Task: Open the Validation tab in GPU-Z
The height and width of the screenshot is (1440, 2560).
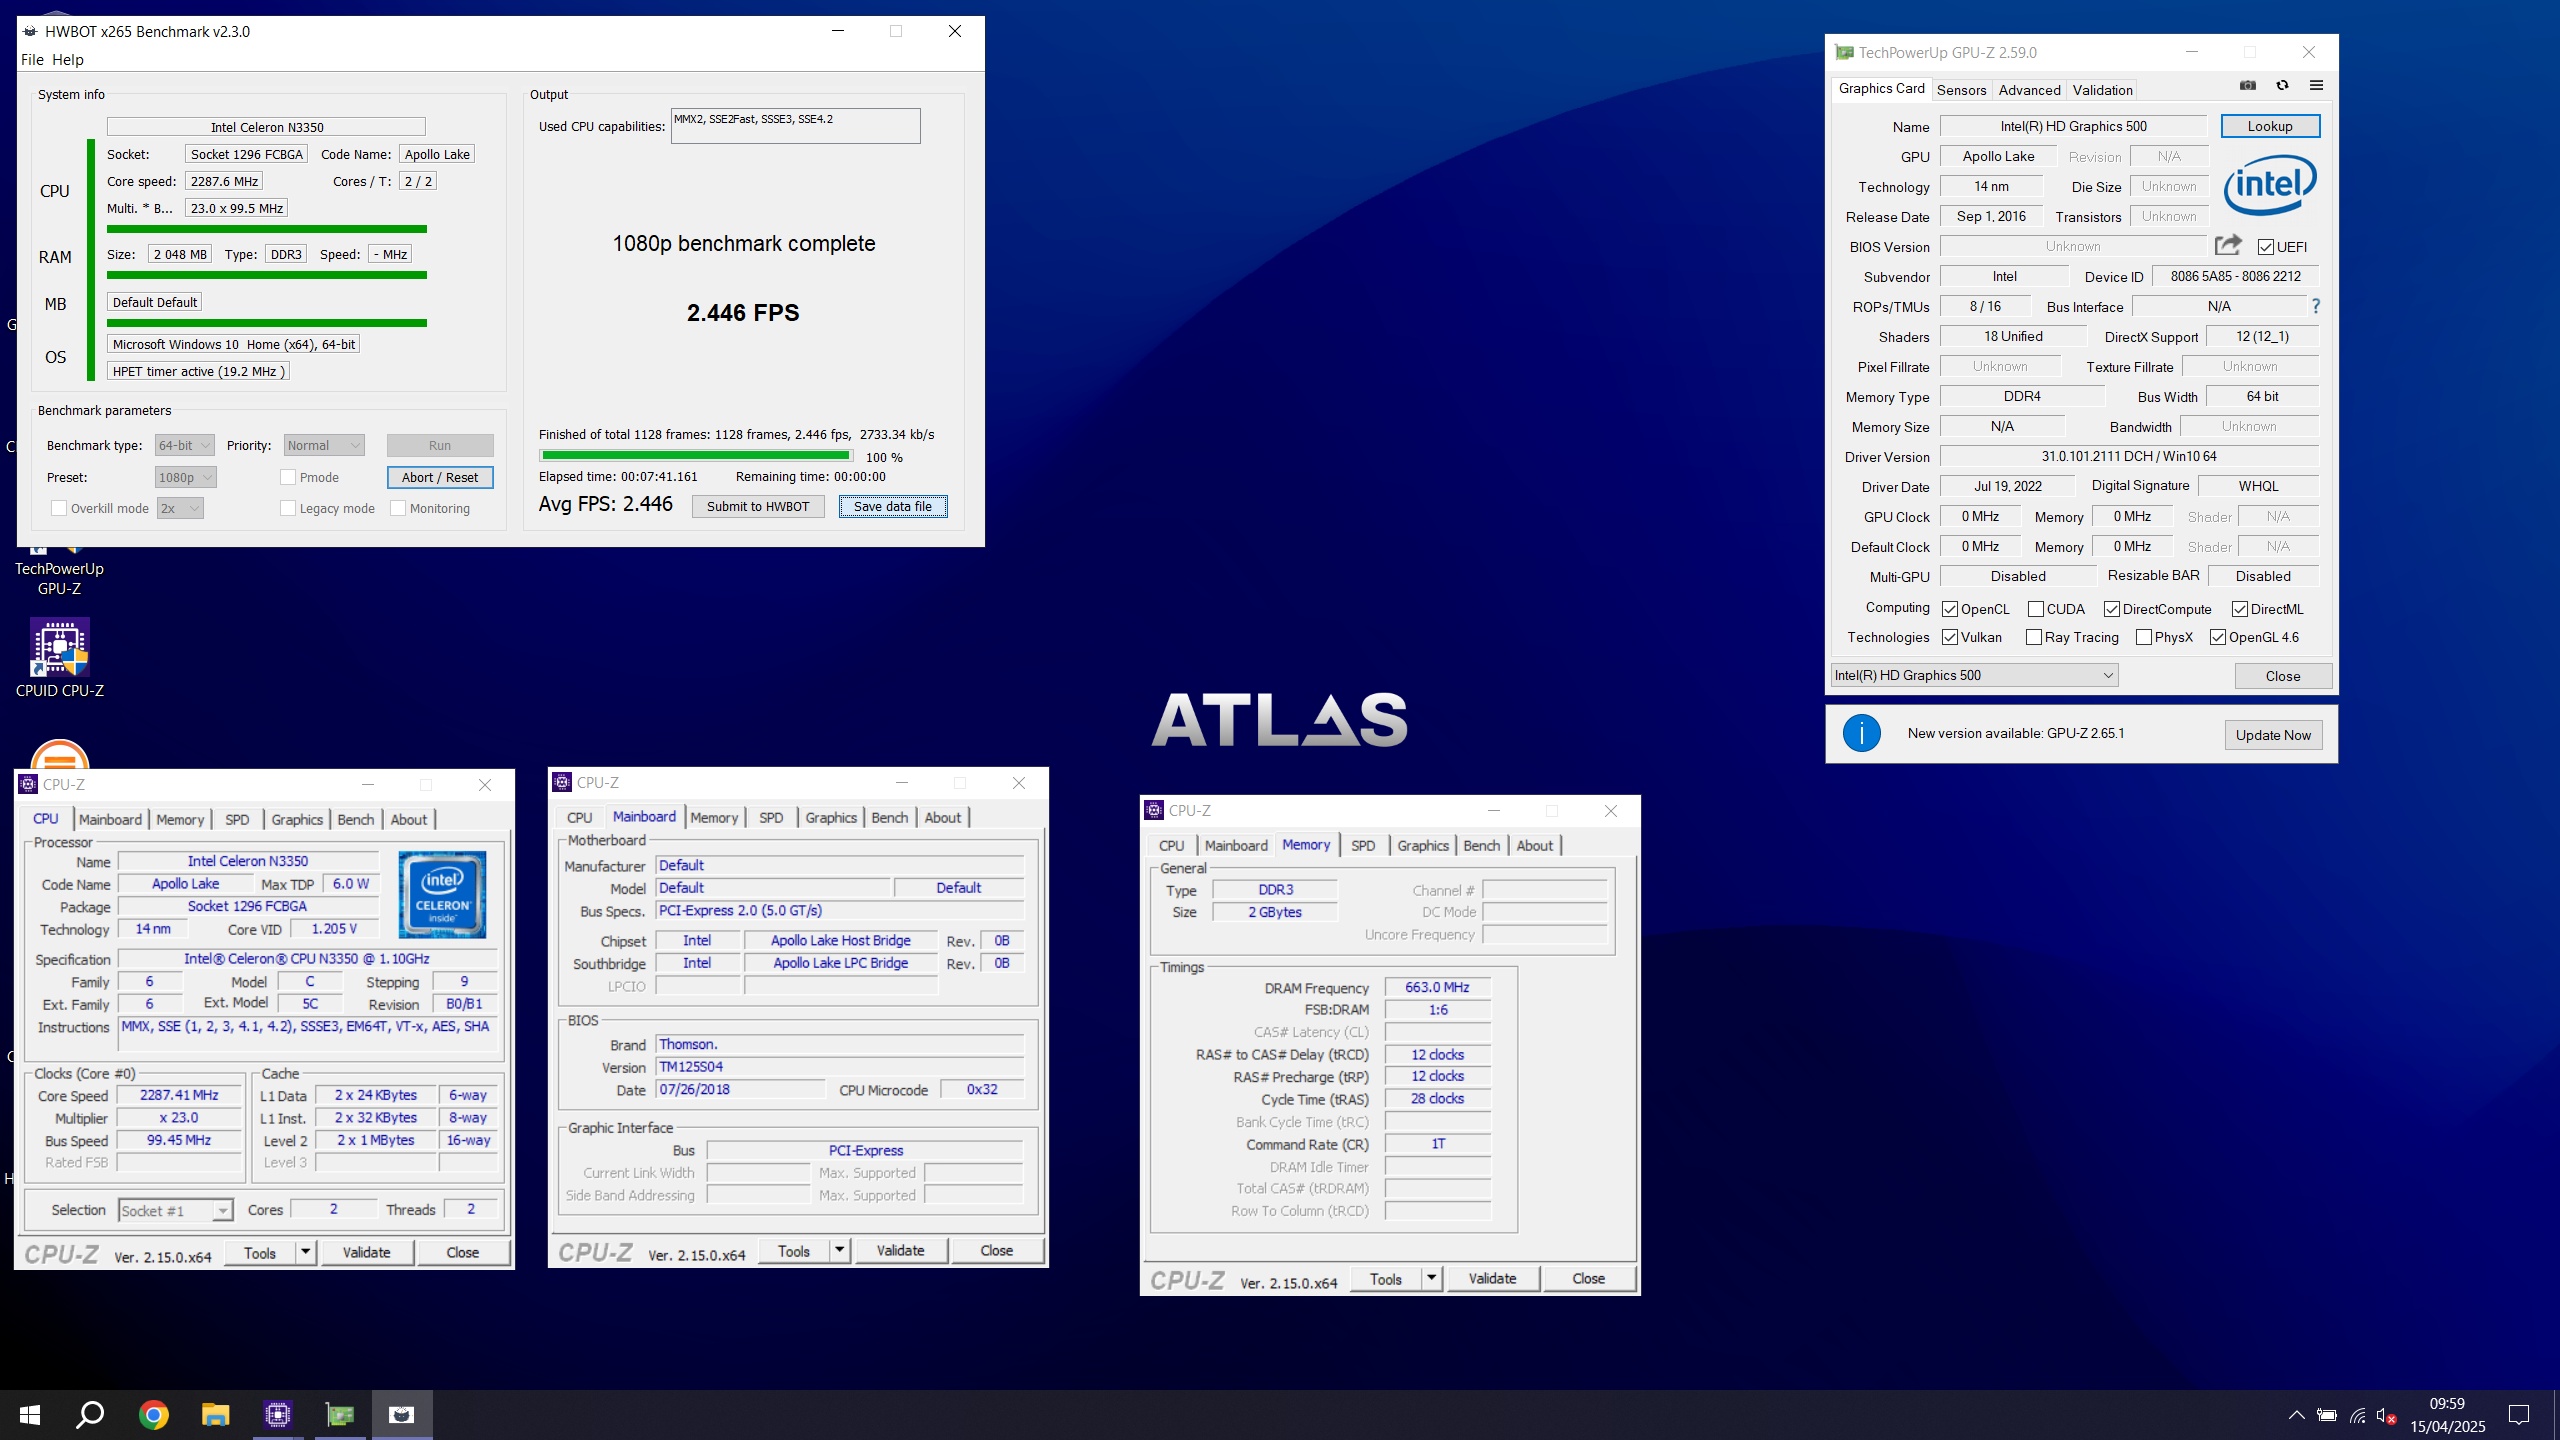Action: [2102, 89]
